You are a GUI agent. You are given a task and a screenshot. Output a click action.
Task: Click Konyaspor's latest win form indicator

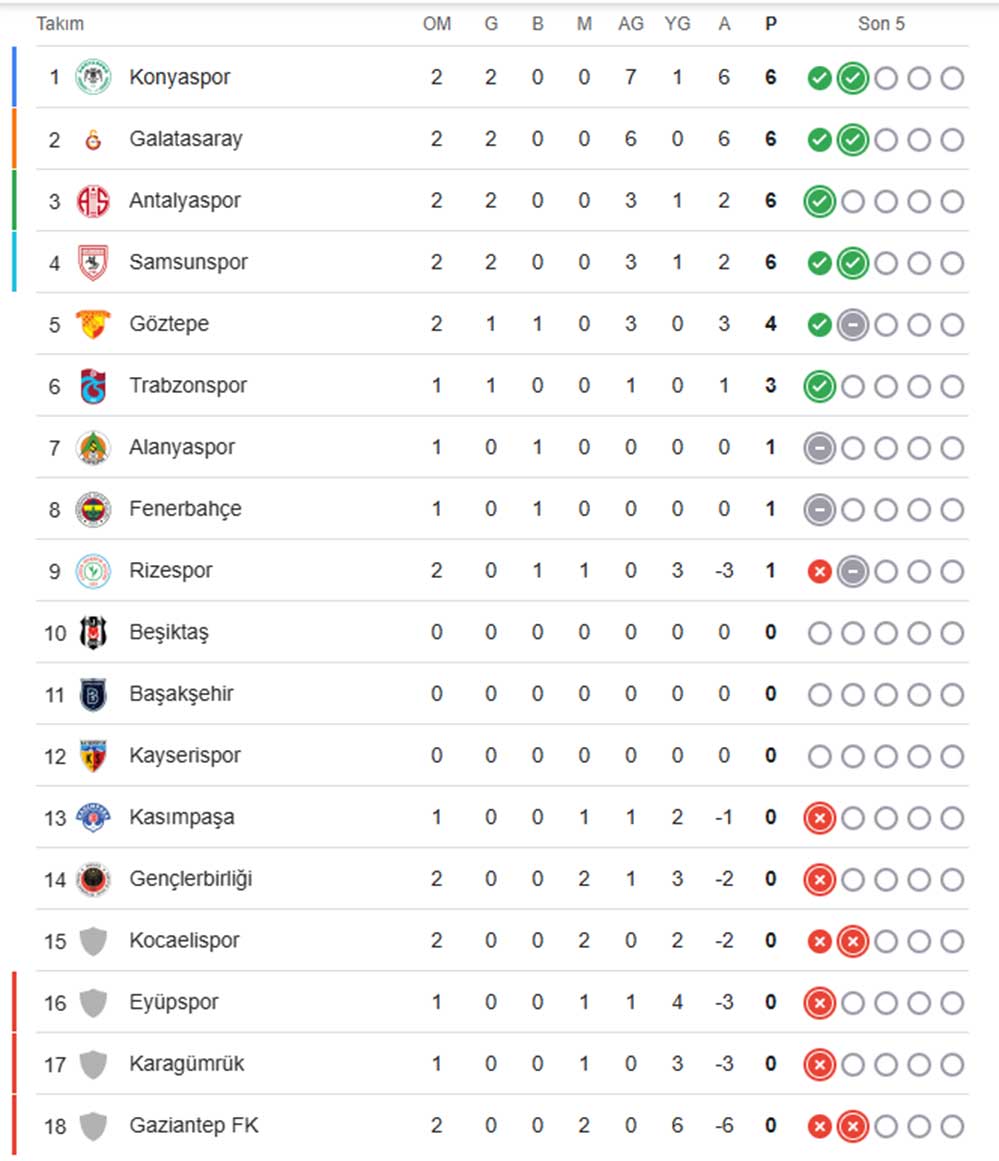pos(852,78)
